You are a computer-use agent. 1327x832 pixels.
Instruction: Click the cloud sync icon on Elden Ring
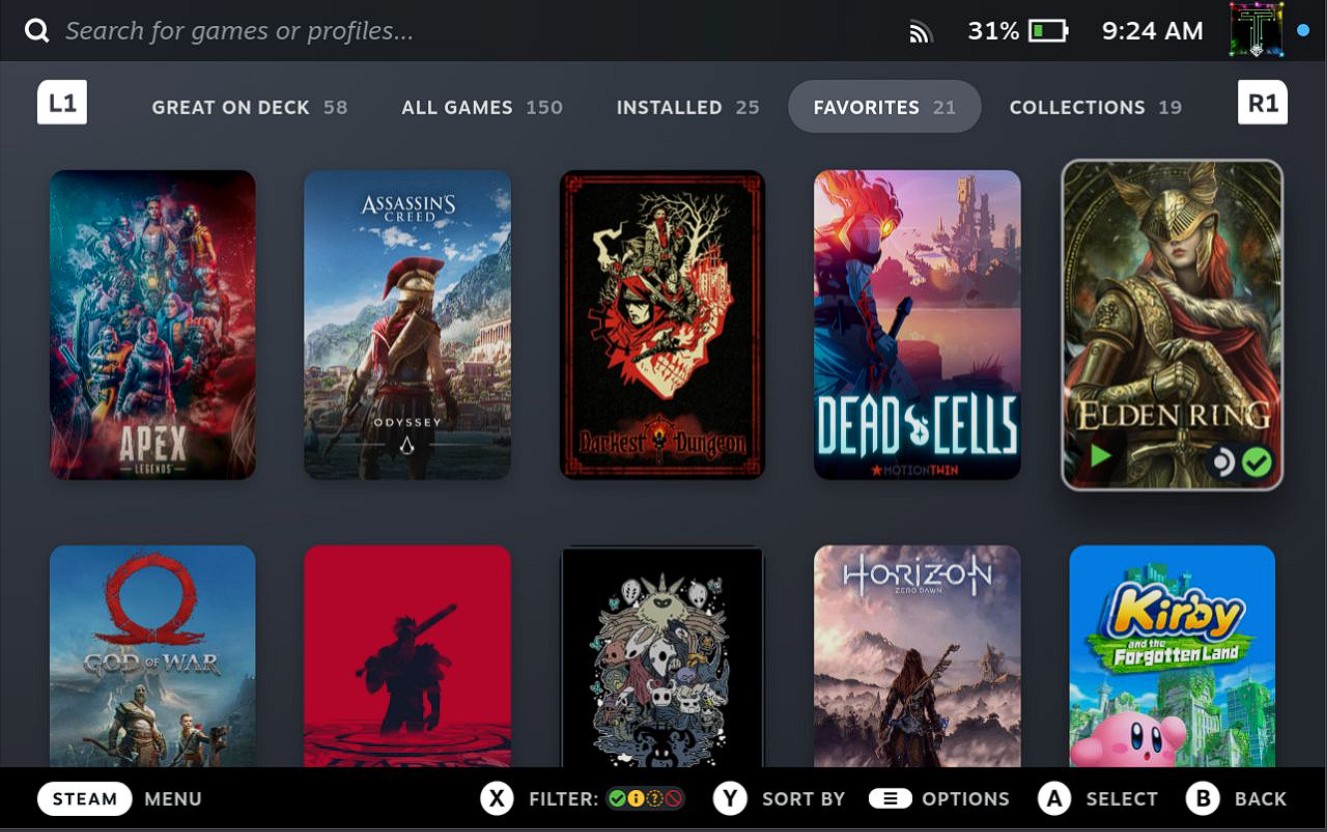pos(1224,460)
